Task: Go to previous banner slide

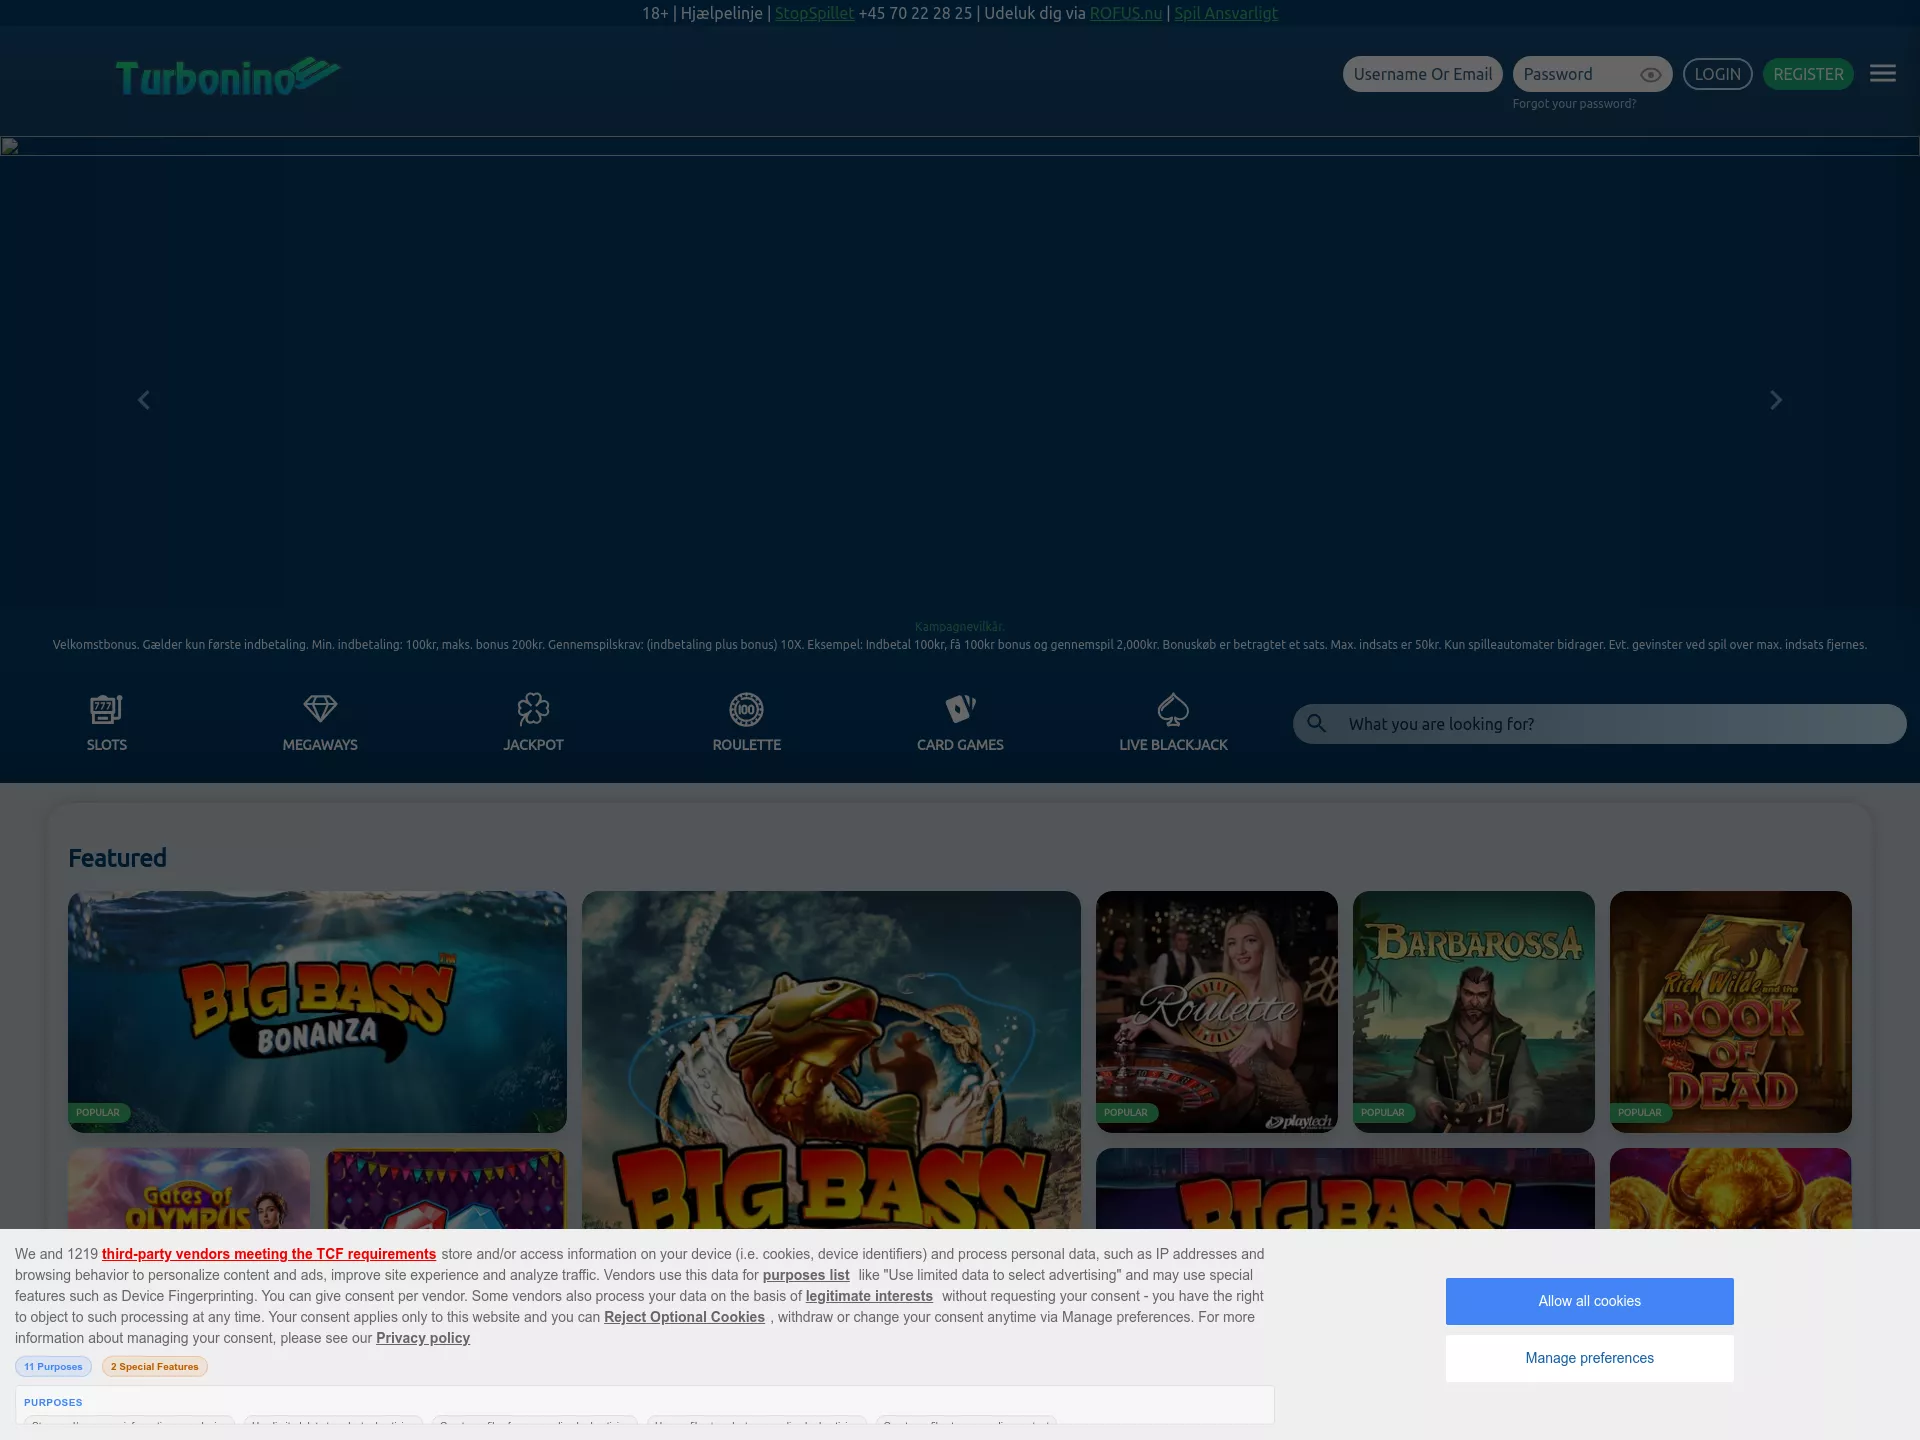Action: click(144, 400)
